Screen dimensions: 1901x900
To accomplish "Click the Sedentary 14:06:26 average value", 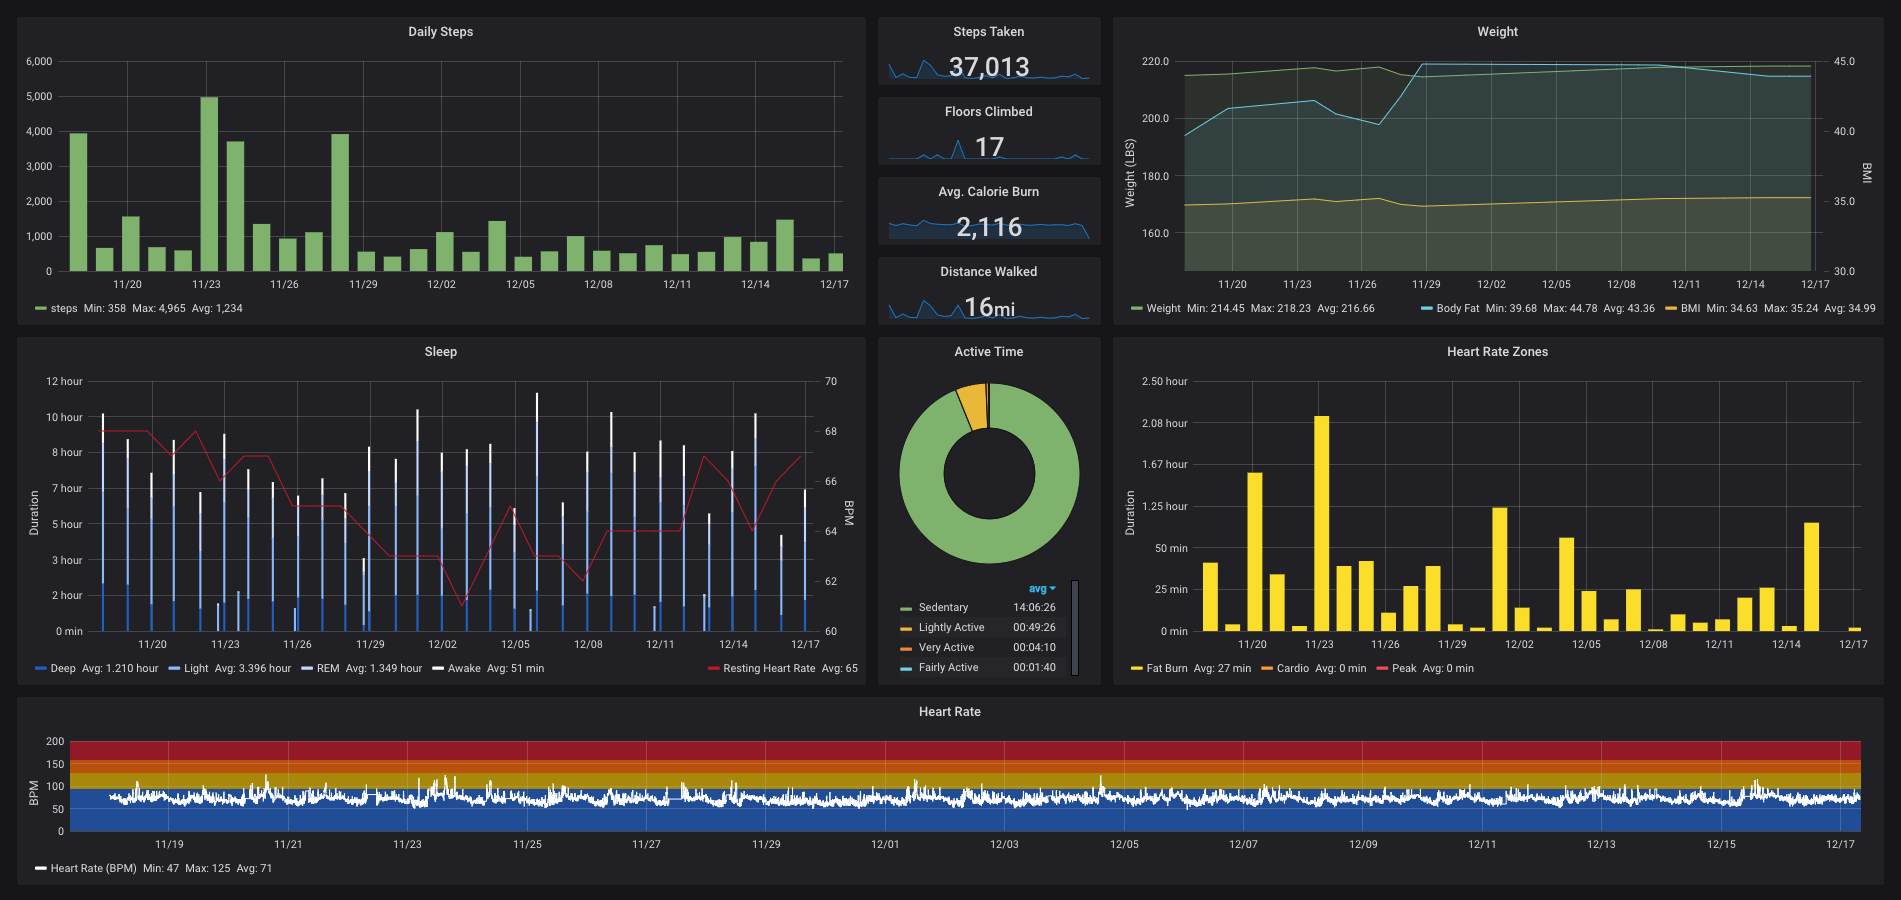I will (x=1034, y=607).
